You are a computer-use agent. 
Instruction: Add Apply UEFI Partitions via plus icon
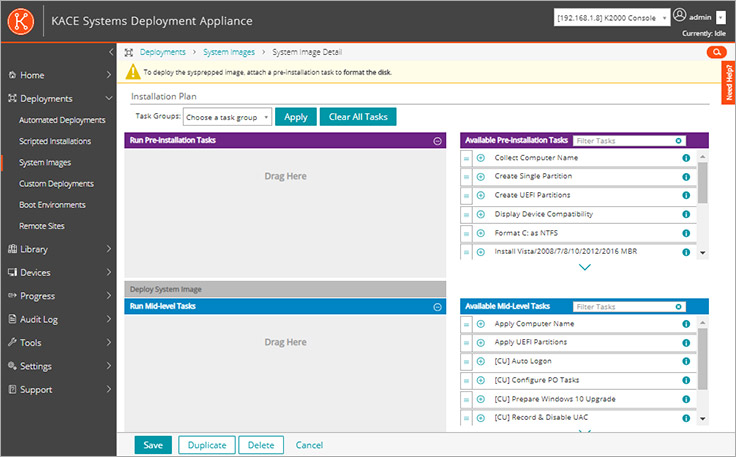click(481, 343)
